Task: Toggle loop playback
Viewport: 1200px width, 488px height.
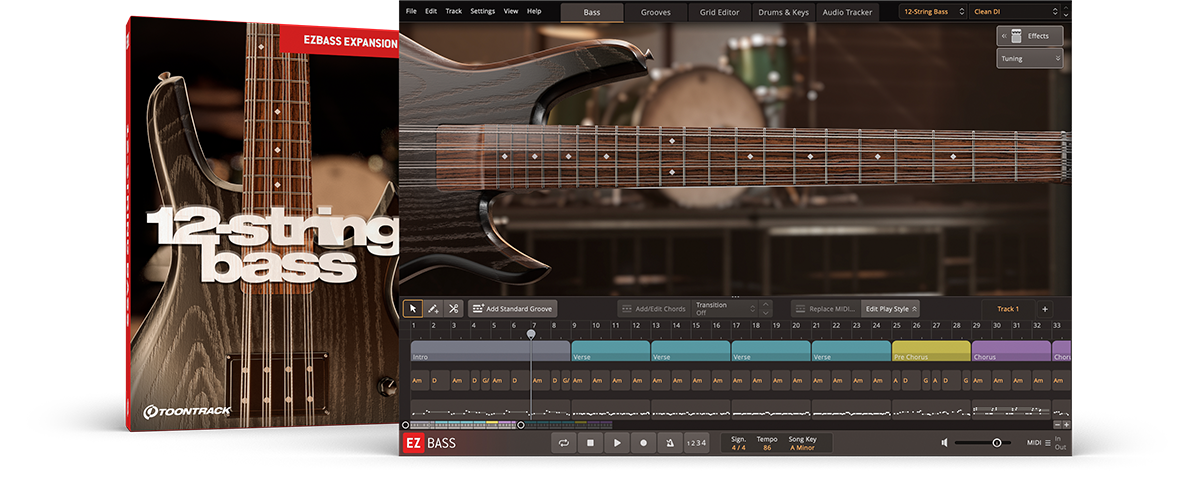Action: 564,442
